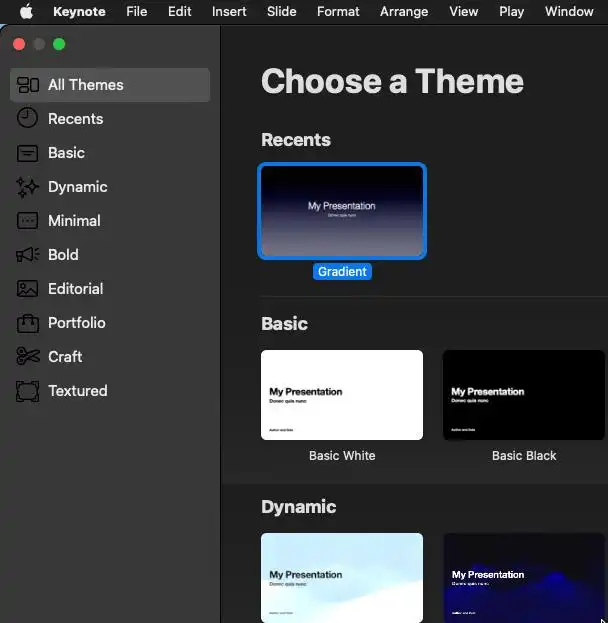Open the Minimal category label
This screenshot has height=623, width=608.
[x=74, y=221]
